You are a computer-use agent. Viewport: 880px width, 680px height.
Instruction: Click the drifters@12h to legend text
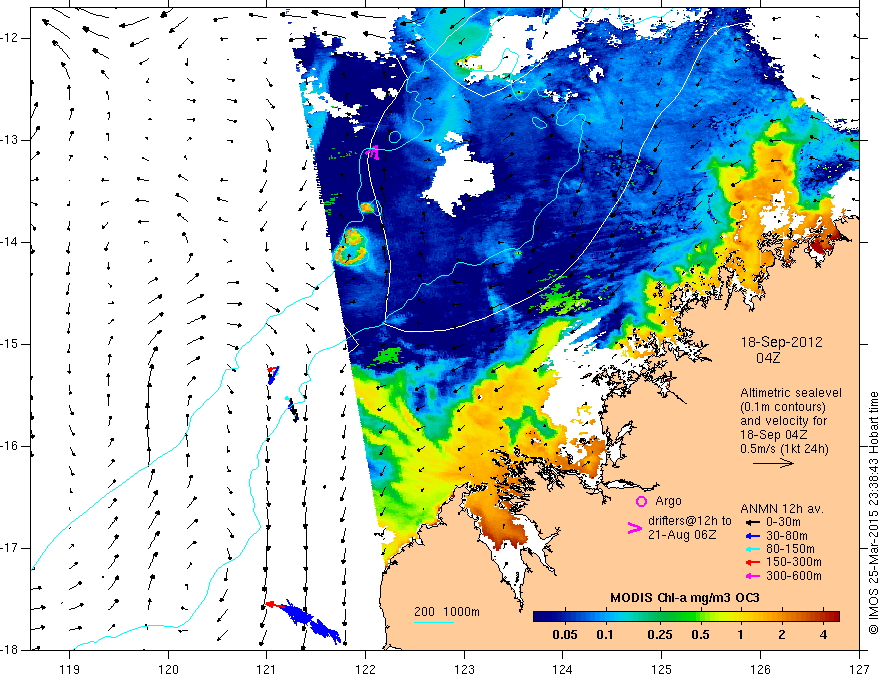coord(690,521)
